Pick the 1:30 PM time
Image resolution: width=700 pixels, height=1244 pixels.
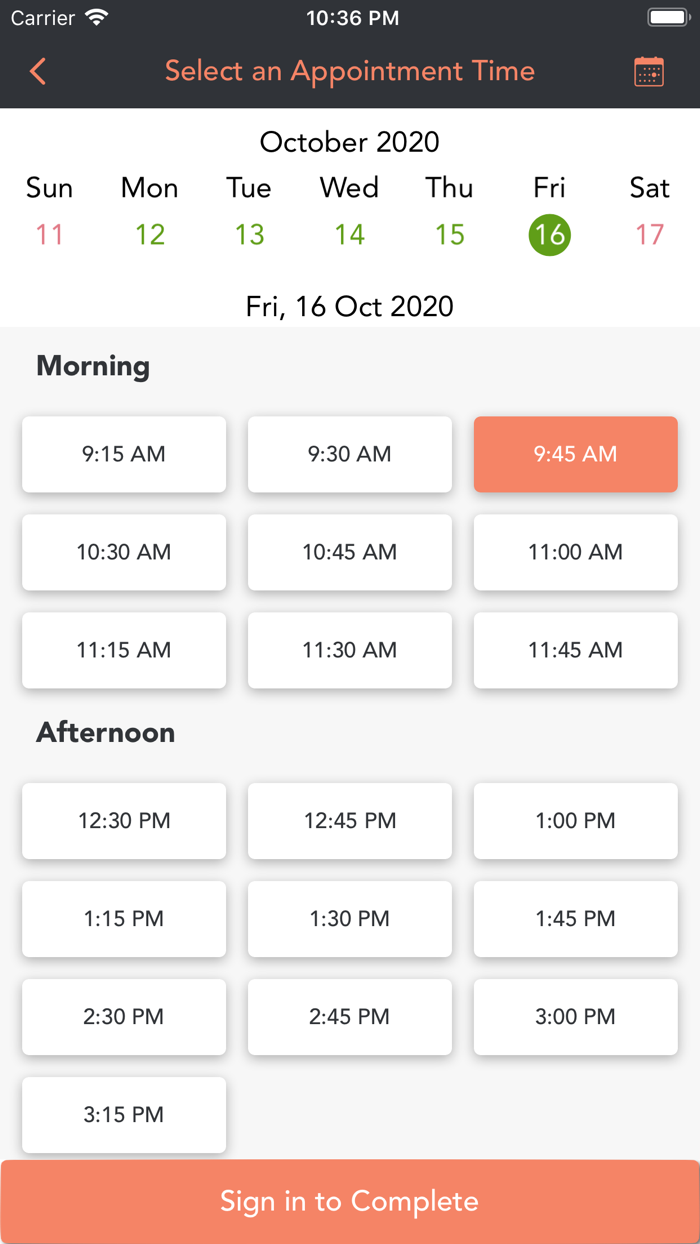[x=350, y=919]
